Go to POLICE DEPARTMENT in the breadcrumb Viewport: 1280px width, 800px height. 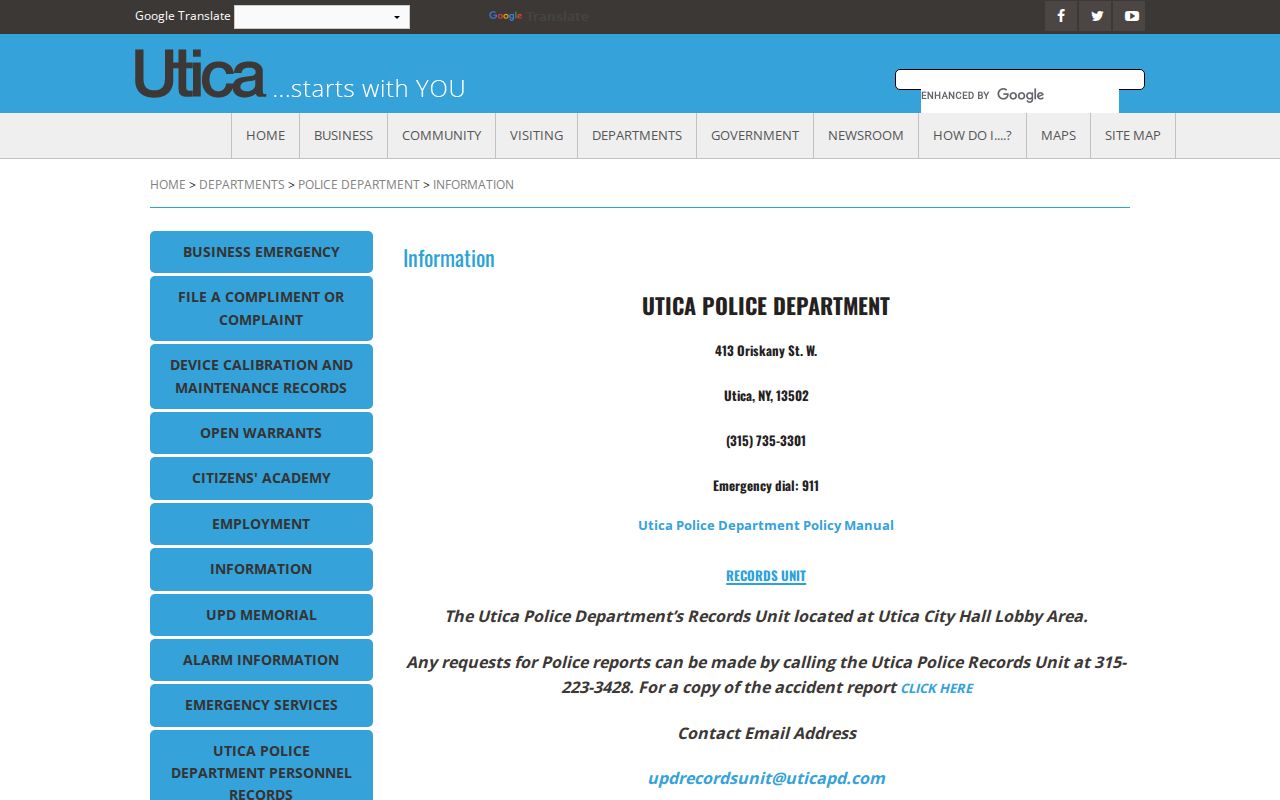(359, 185)
